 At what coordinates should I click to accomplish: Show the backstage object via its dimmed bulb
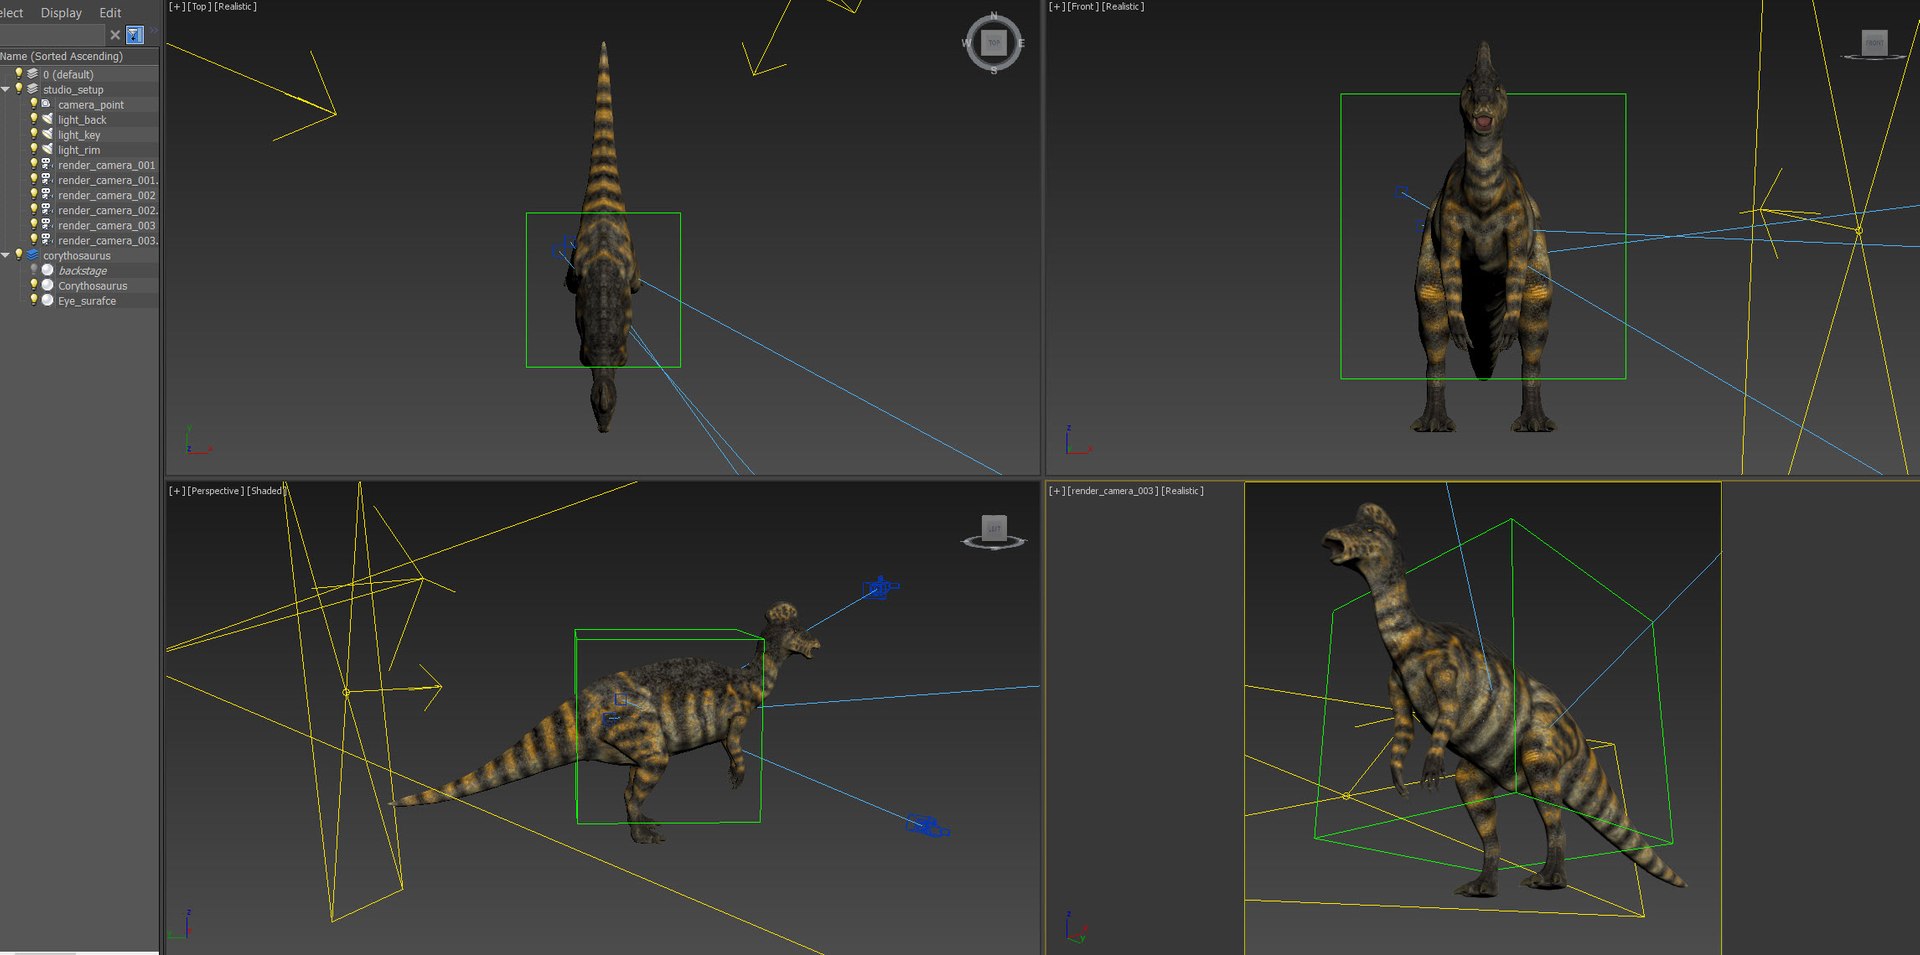(x=33, y=269)
